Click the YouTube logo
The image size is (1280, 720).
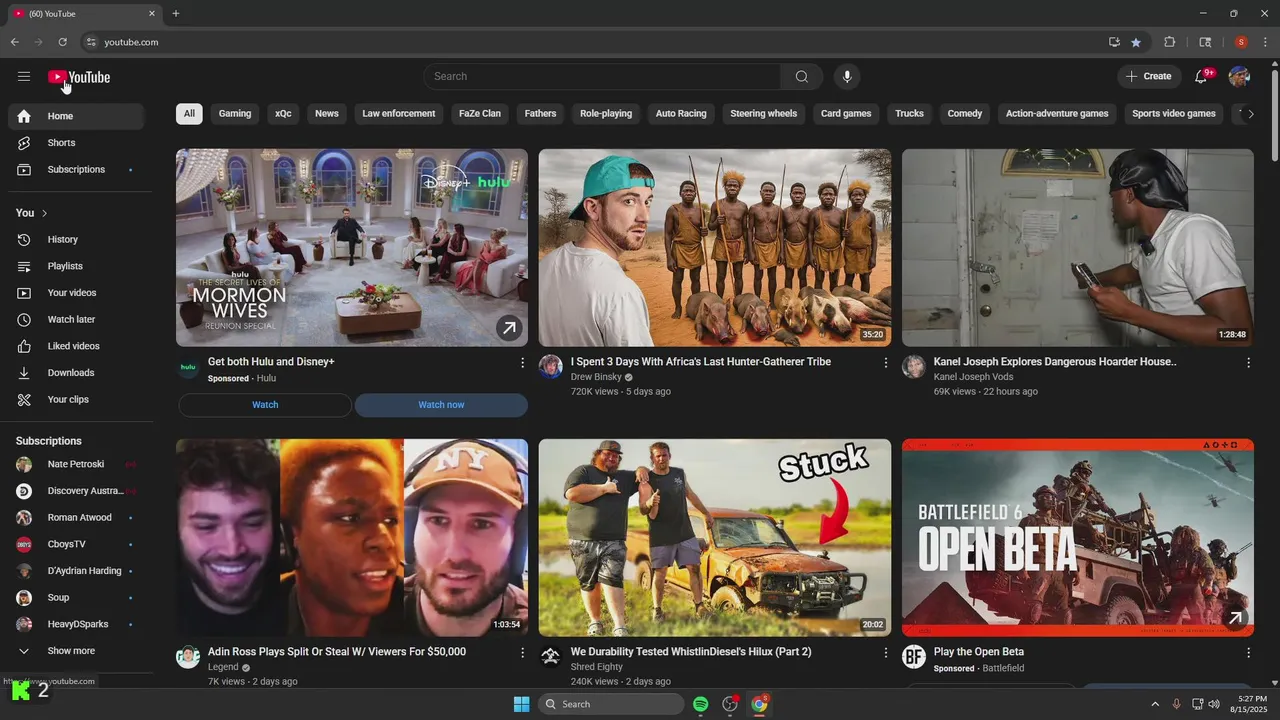tap(79, 77)
